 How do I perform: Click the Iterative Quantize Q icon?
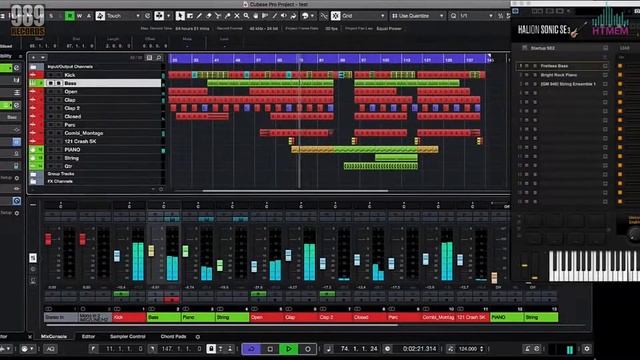pos(453,16)
